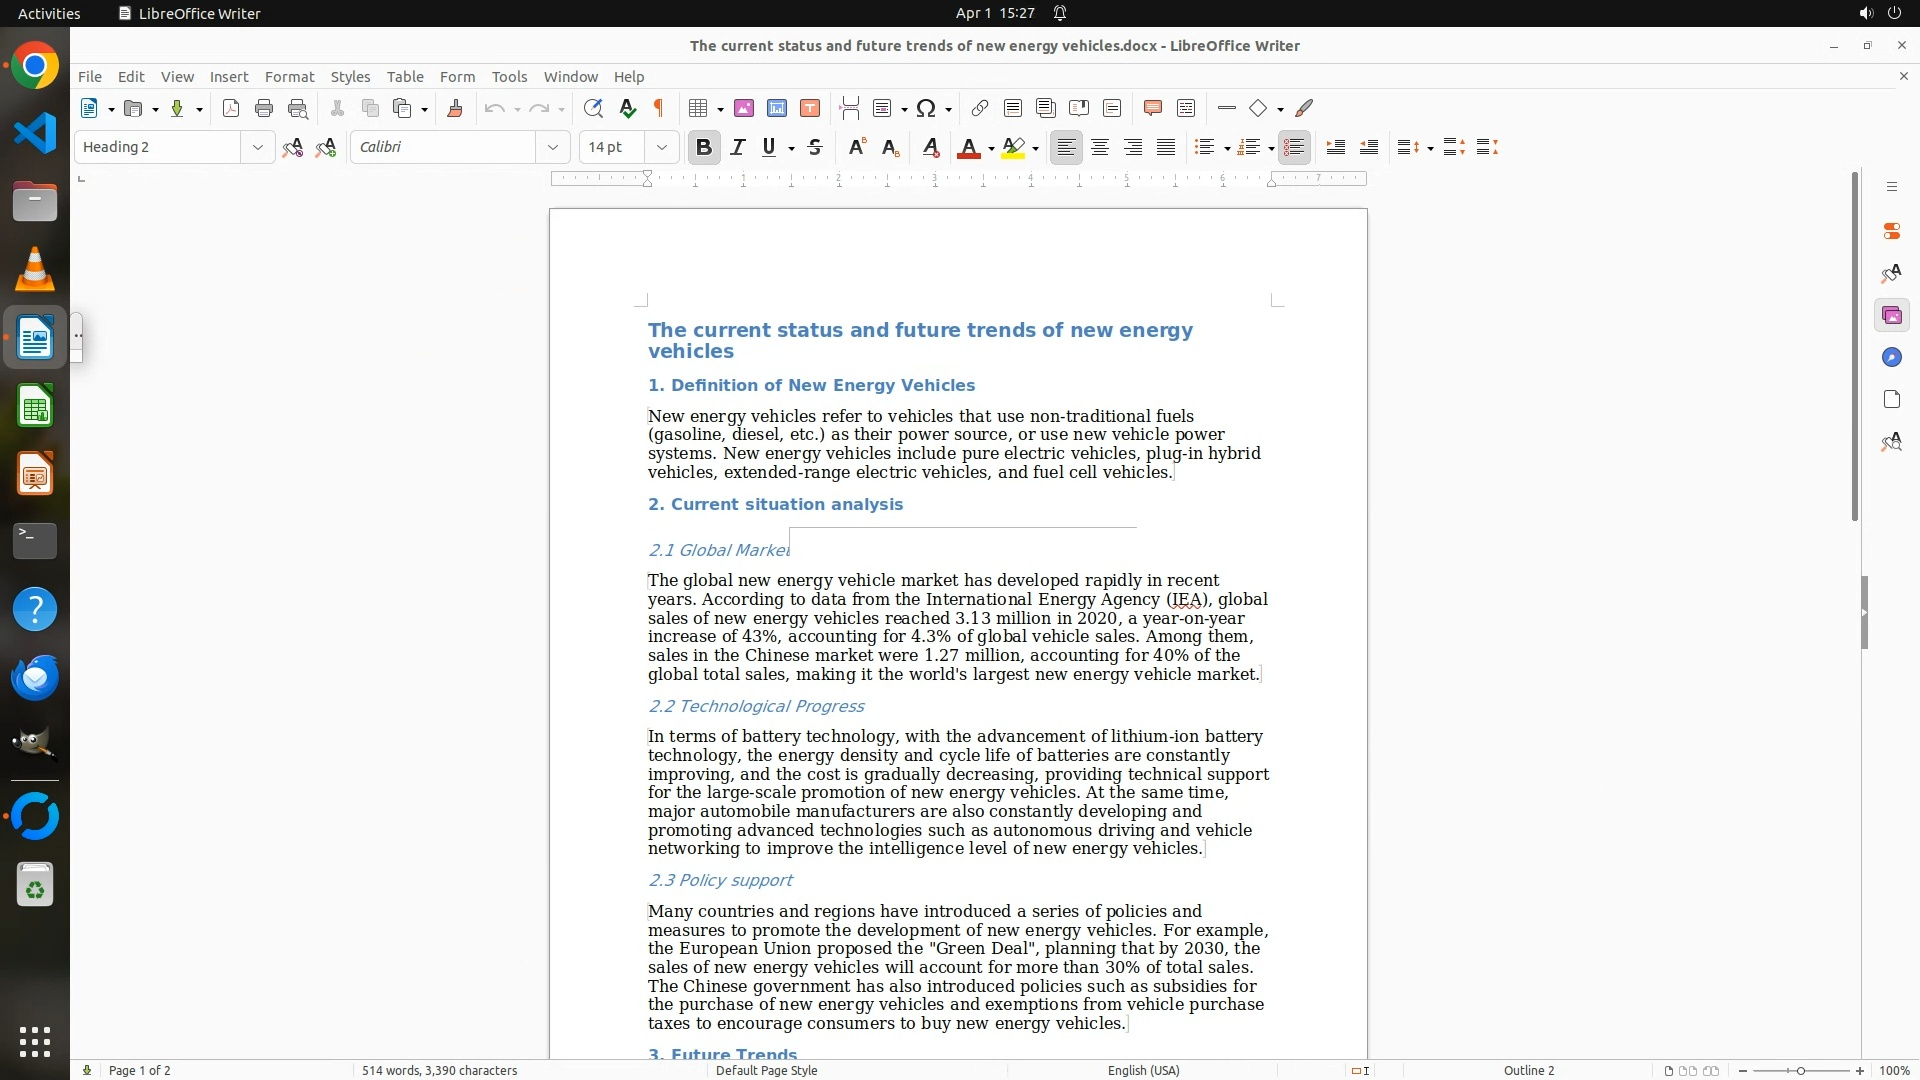The height and width of the screenshot is (1080, 1920).
Task: Toggle Italic formatting
Action: tap(738, 148)
